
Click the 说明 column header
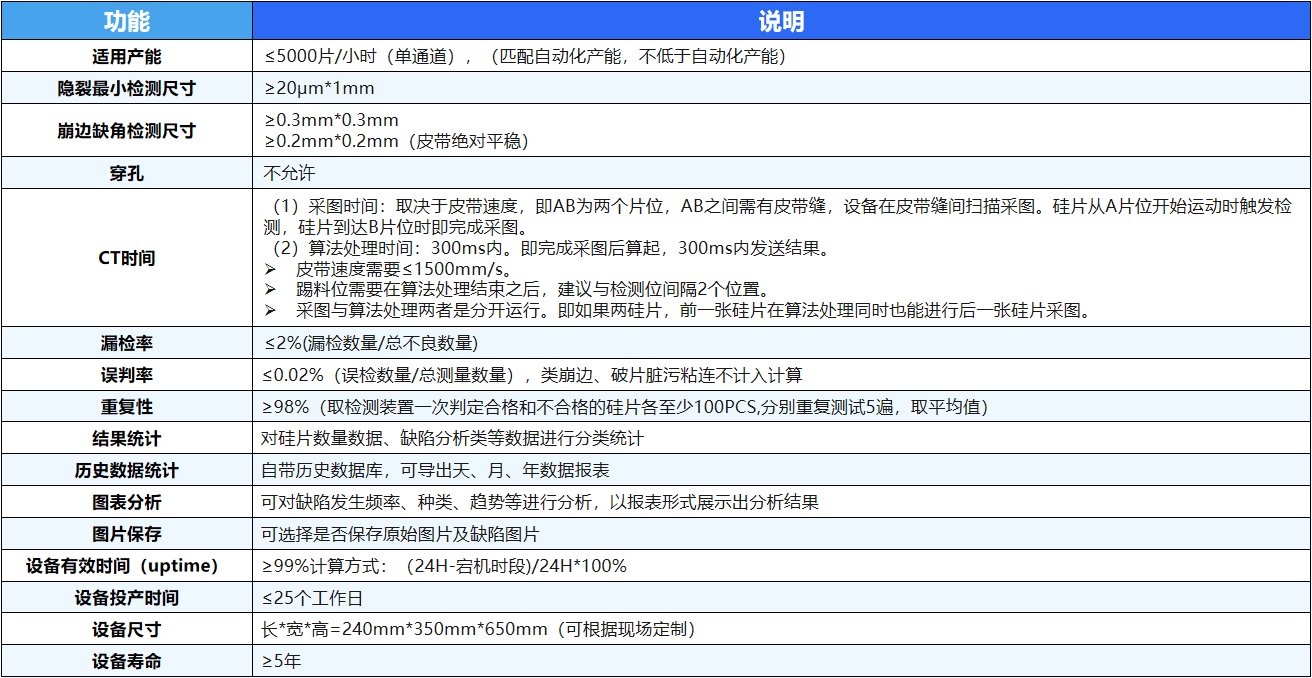coord(780,21)
